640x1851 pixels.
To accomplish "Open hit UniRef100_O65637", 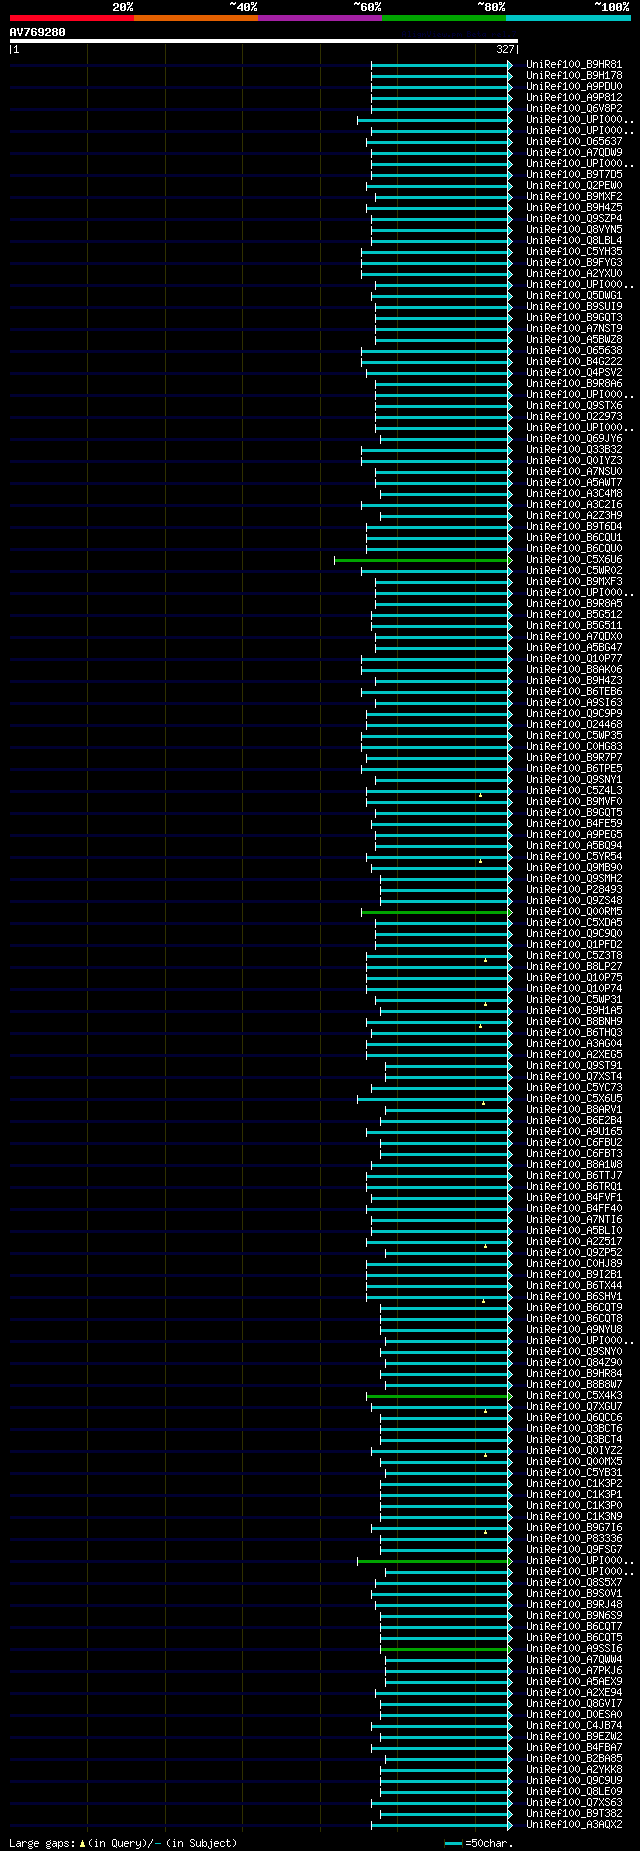I will coord(574,142).
